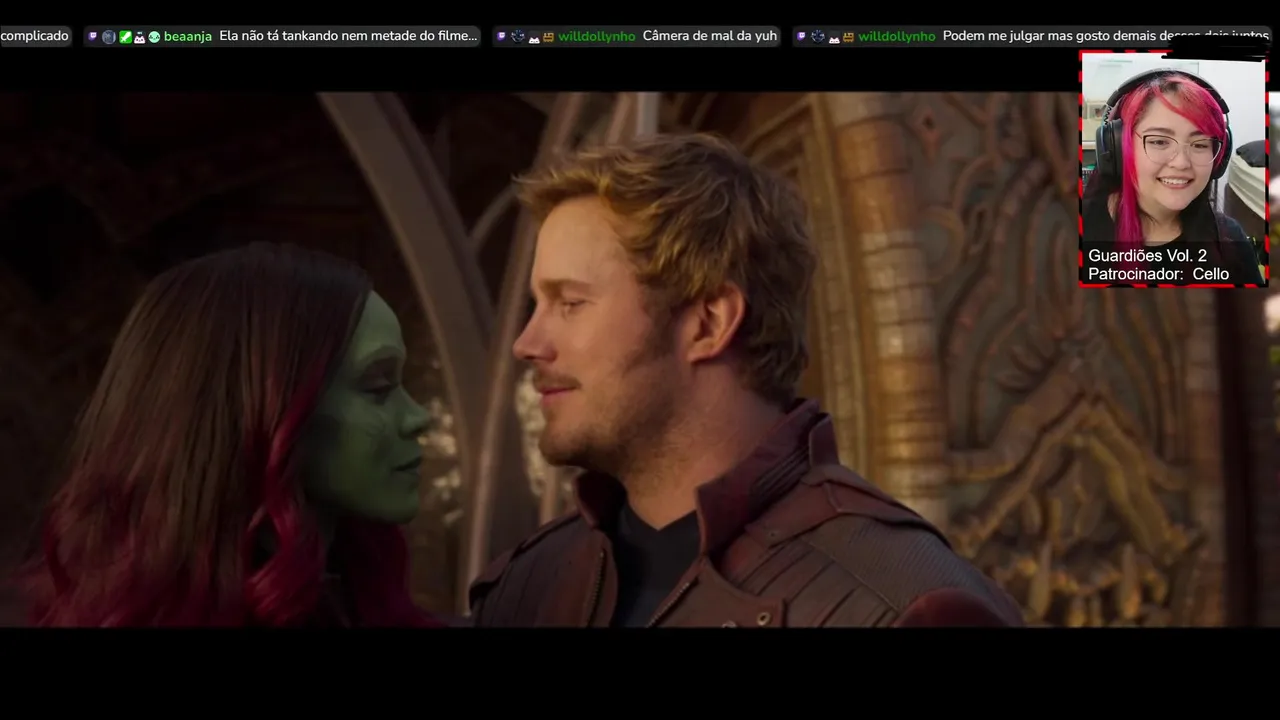The width and height of the screenshot is (1280, 720).
Task: Click the streamer webcam overlay
Action: click(1173, 169)
